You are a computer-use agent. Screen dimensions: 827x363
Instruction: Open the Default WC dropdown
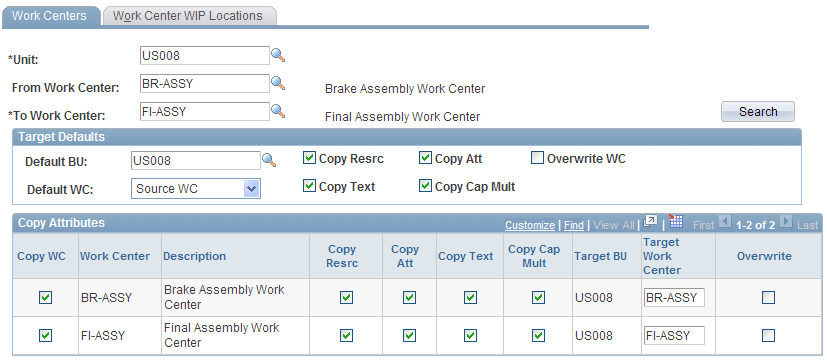(x=196, y=188)
